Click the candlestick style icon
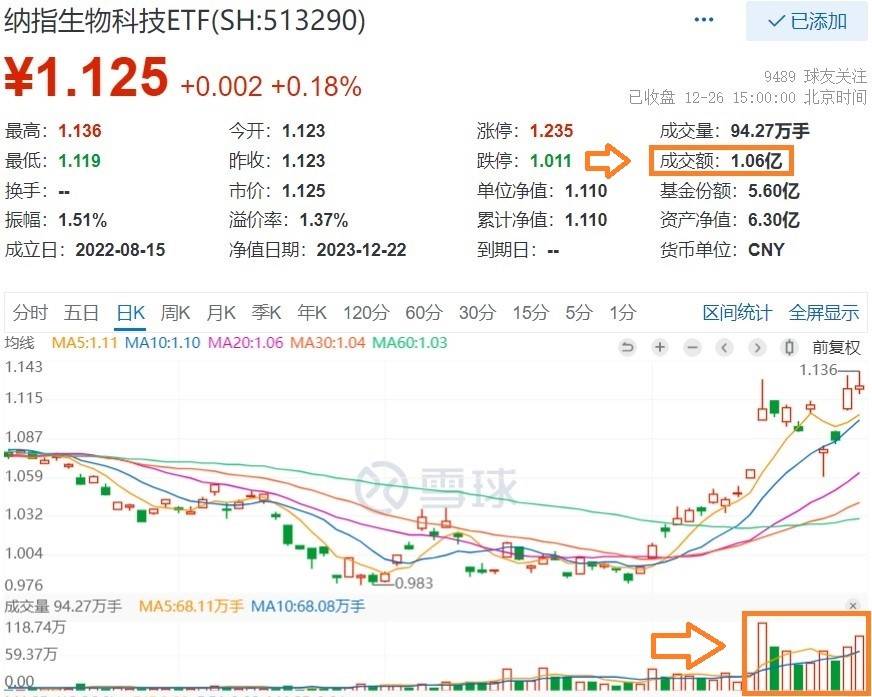This screenshot has width=872, height=697. [789, 348]
